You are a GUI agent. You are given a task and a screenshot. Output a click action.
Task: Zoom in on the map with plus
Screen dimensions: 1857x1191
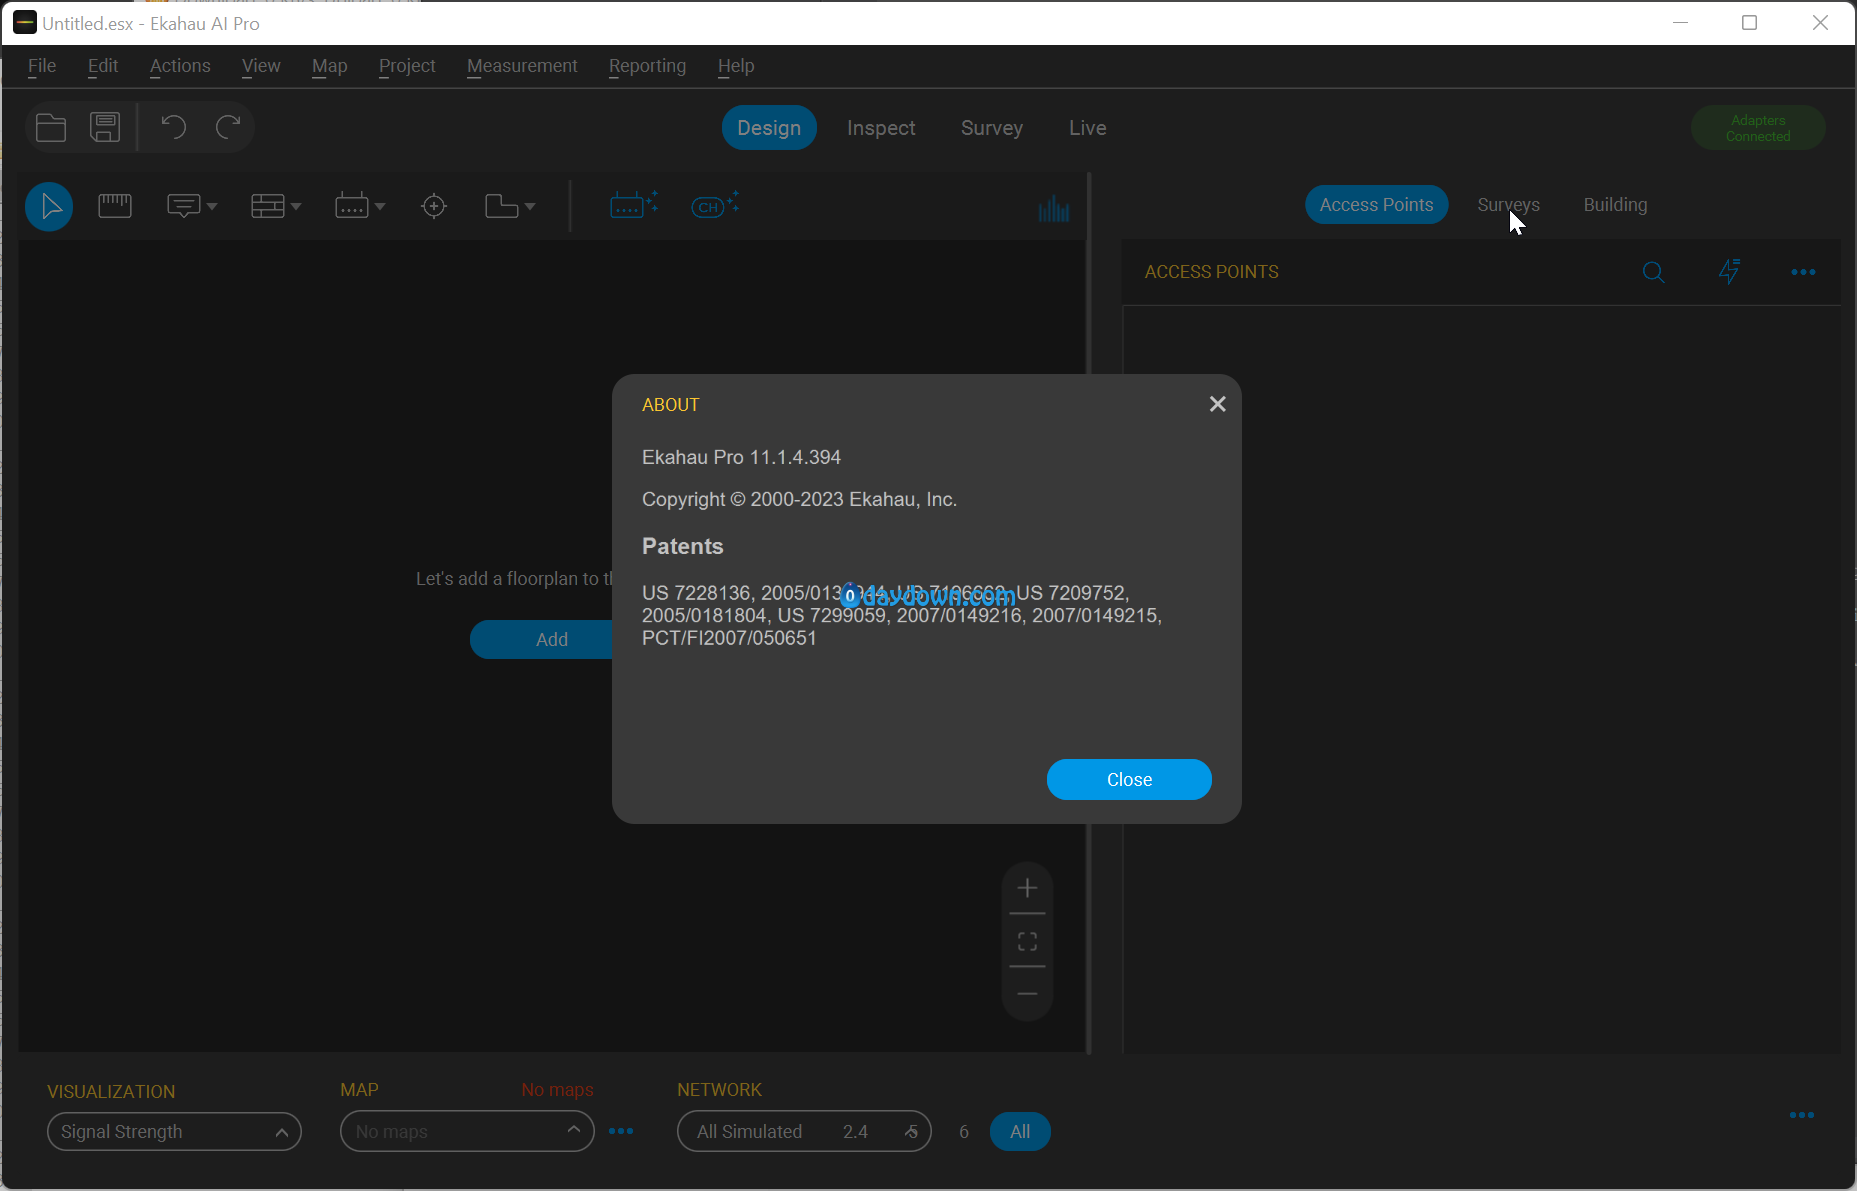(x=1027, y=888)
